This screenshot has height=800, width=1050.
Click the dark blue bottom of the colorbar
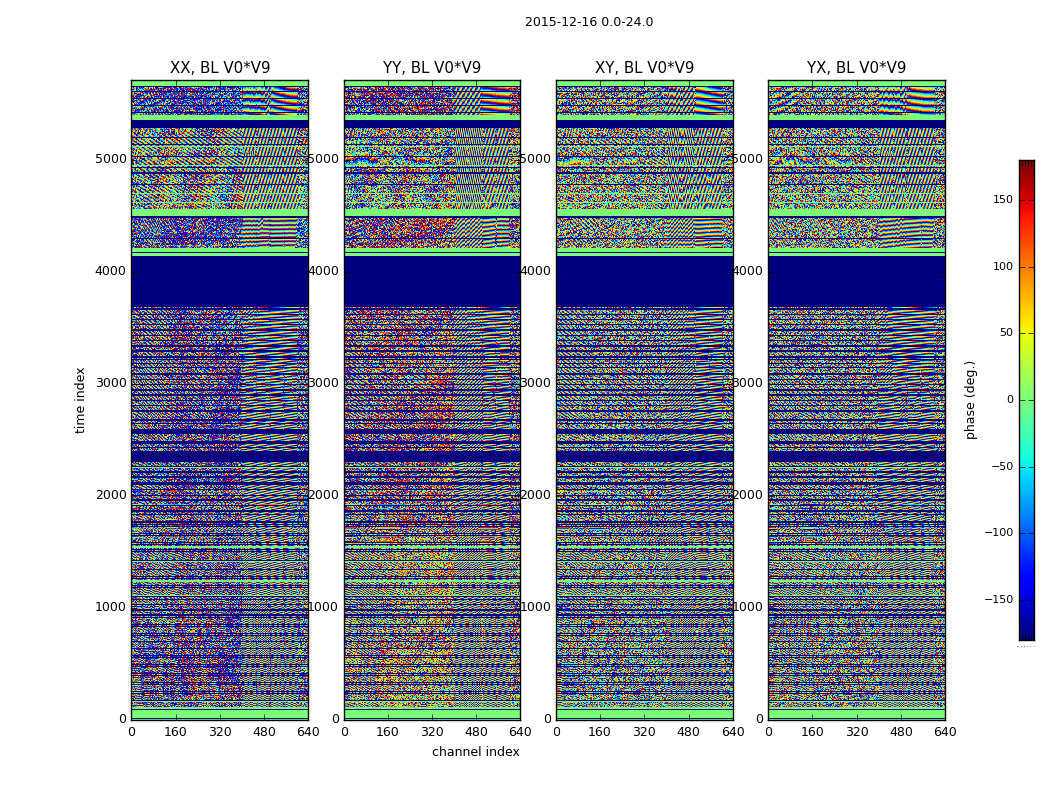1026,634
